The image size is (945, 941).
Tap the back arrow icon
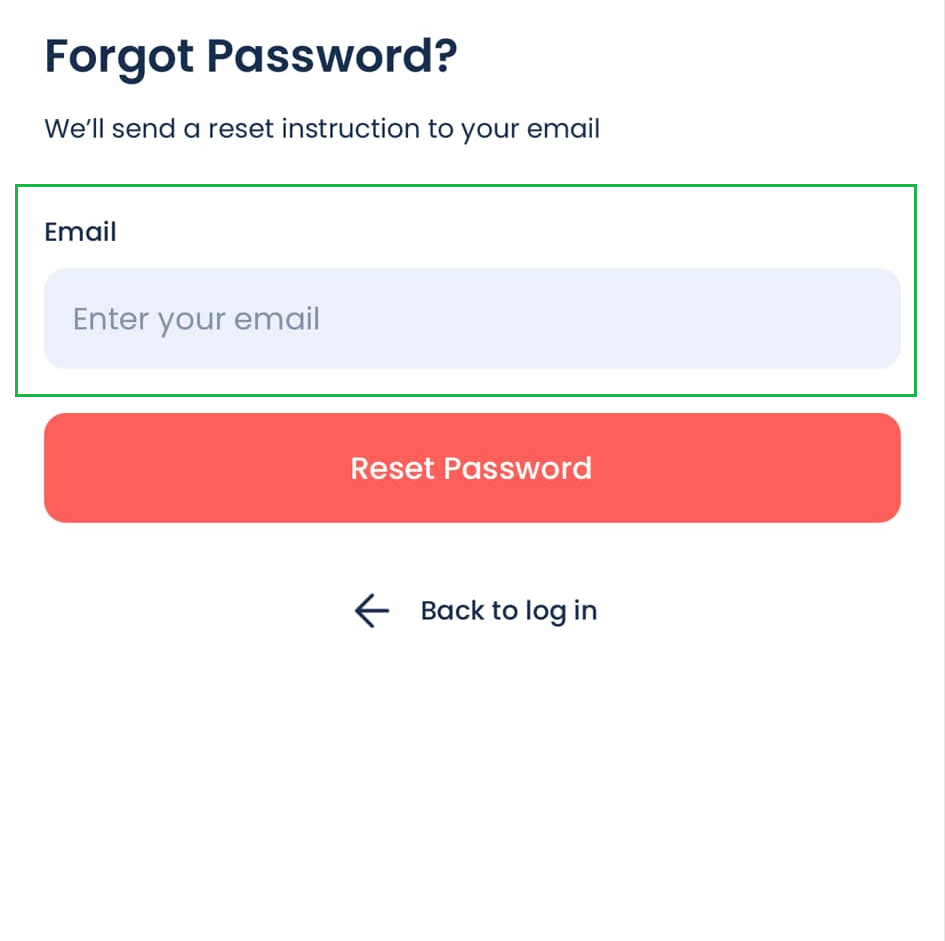(371, 610)
